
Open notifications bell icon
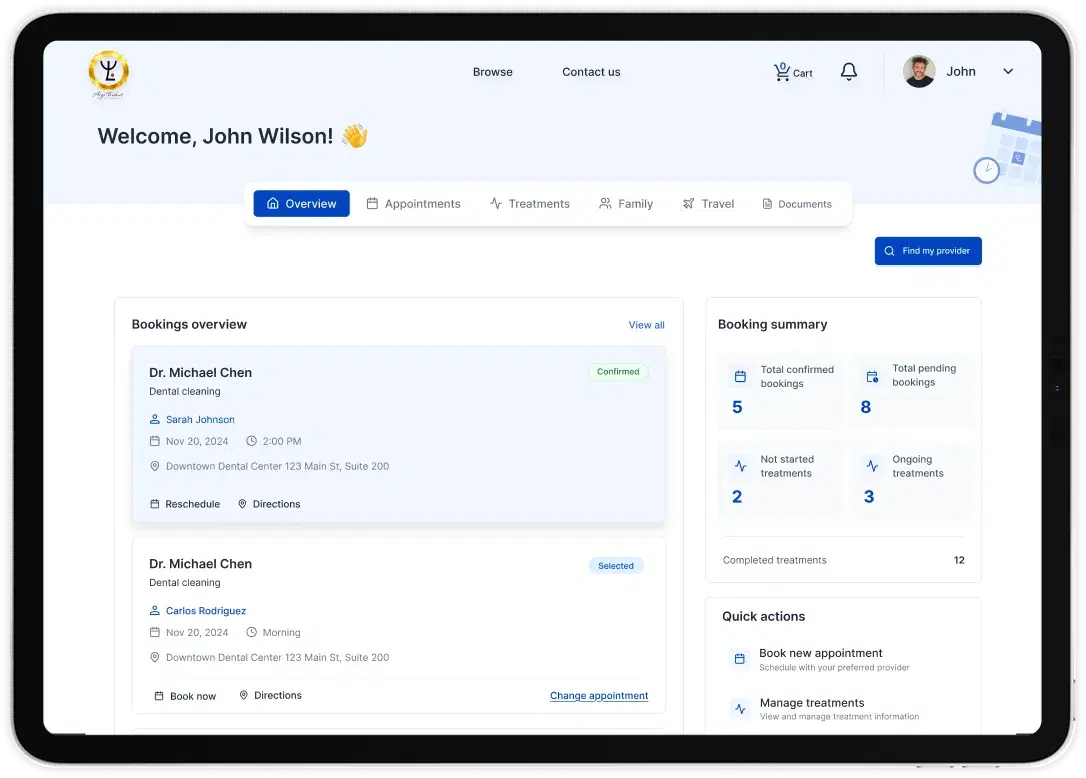[848, 71]
